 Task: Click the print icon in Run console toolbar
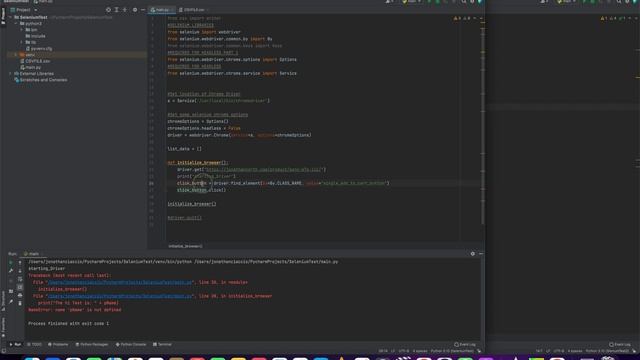coord(20,295)
